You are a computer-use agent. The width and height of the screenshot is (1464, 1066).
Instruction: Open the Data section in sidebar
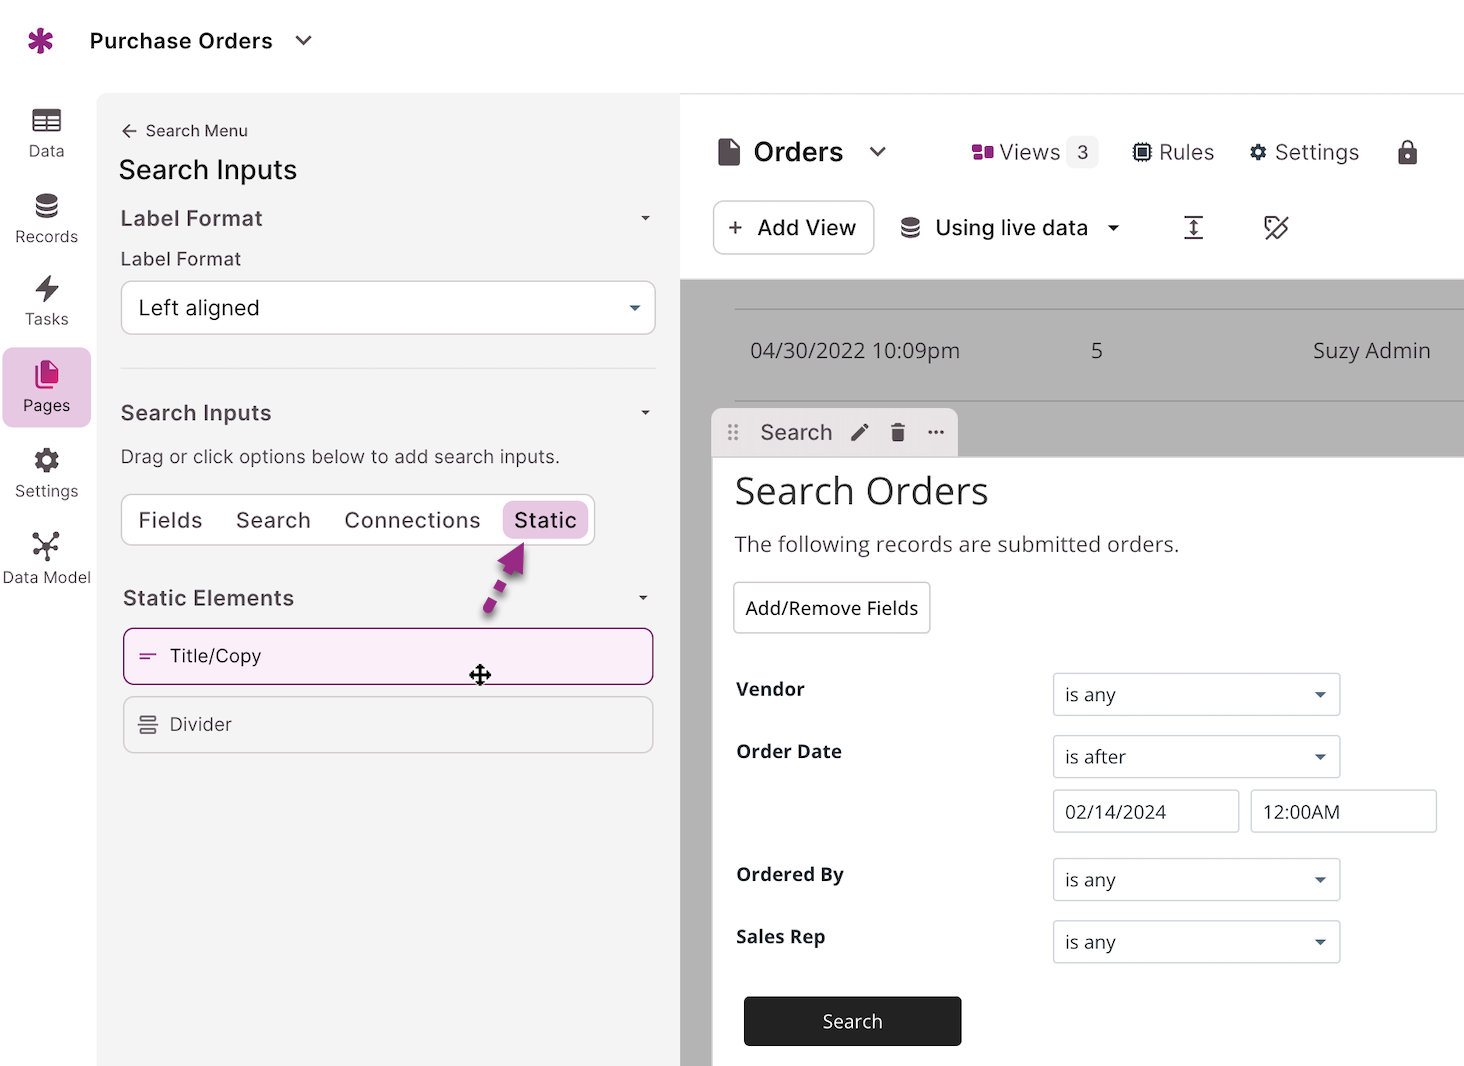(46, 133)
